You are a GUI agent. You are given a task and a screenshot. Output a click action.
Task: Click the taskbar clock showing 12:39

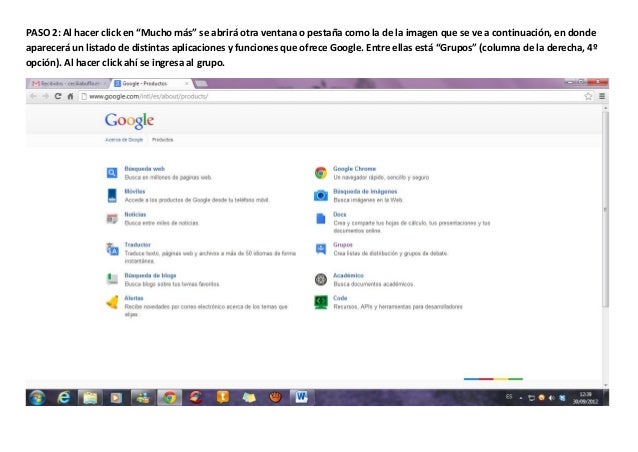pyautogui.click(x=585, y=398)
